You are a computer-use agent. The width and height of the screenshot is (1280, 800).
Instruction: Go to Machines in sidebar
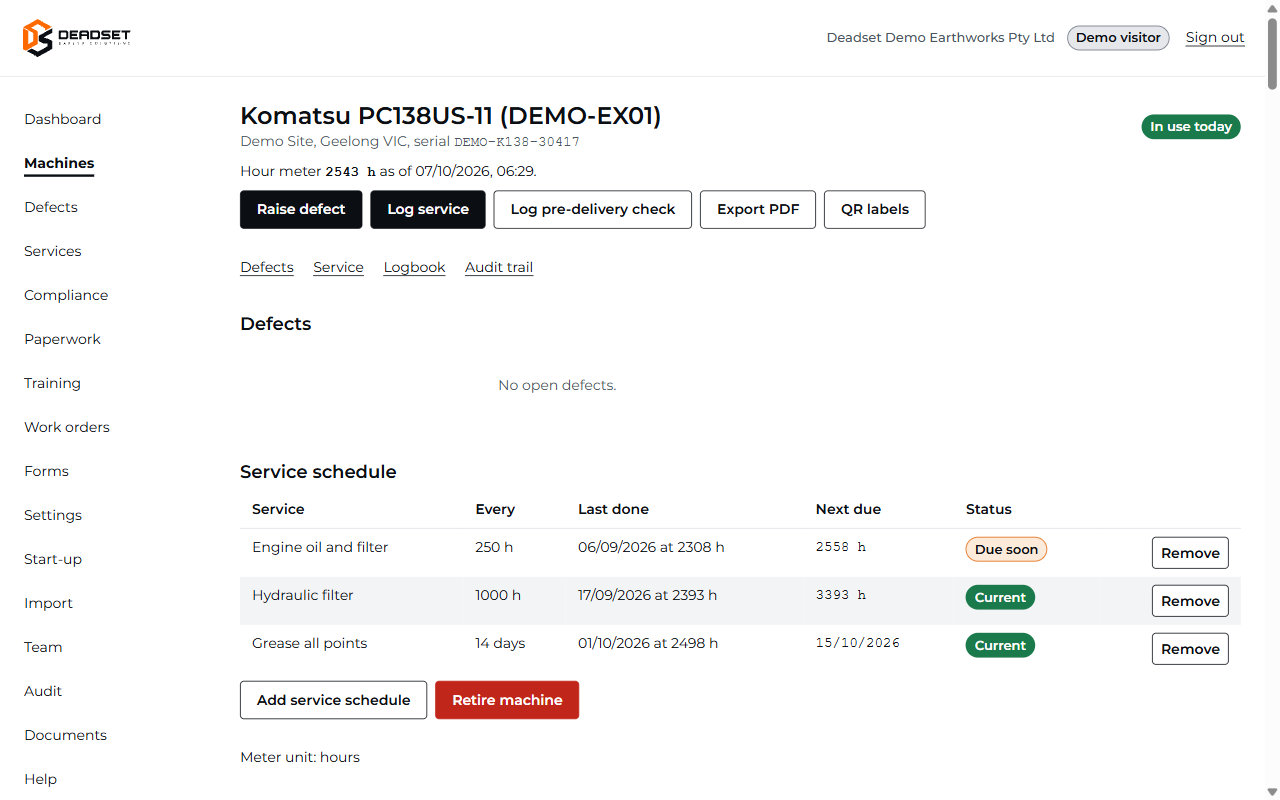(59, 163)
